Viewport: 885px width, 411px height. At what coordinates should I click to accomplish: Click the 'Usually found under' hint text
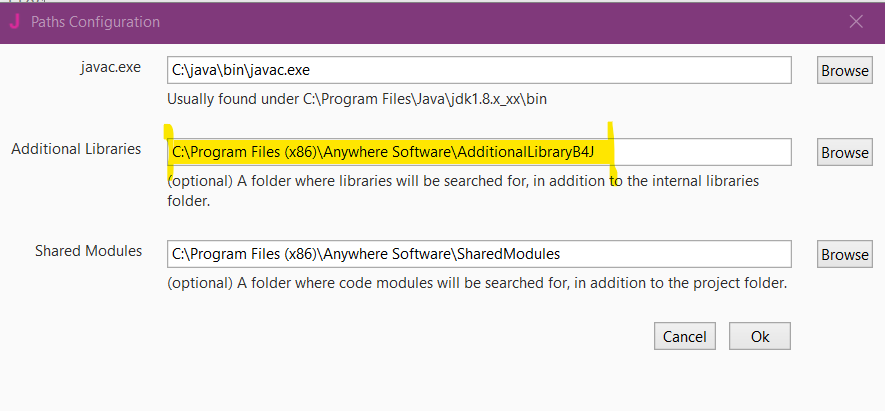(357, 99)
